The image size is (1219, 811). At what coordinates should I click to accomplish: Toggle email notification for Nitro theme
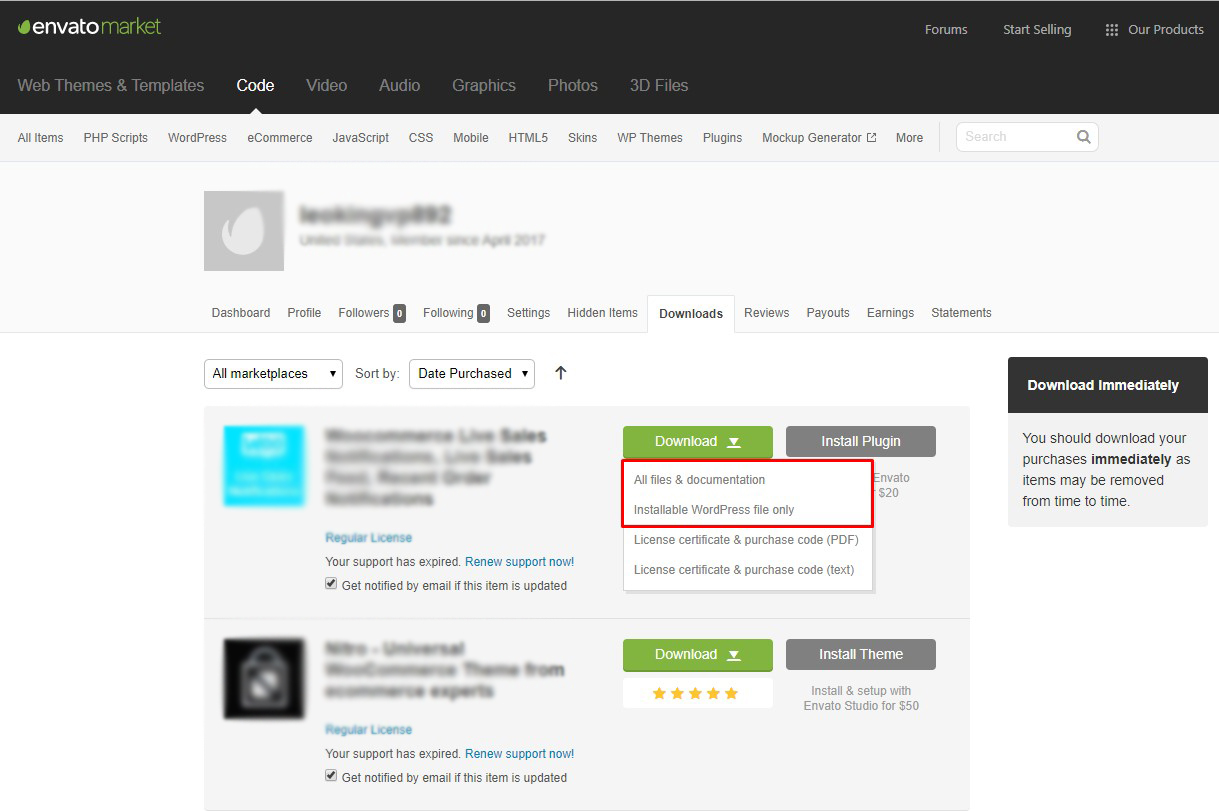331,776
